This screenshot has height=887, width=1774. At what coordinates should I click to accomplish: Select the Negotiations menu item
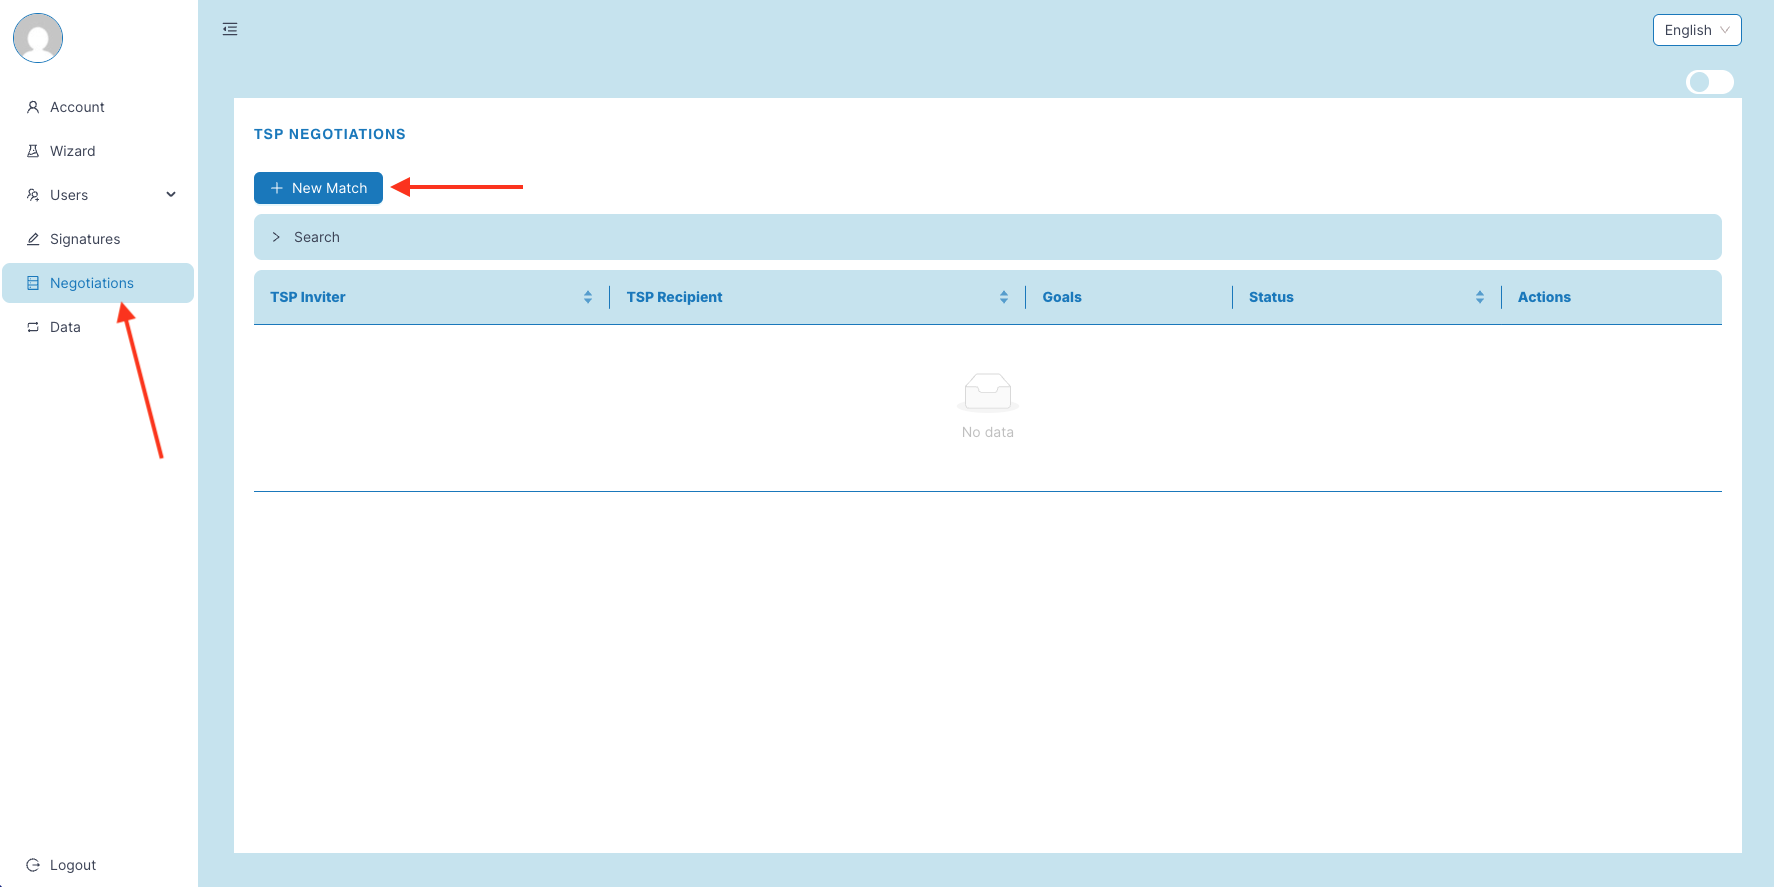click(98, 283)
